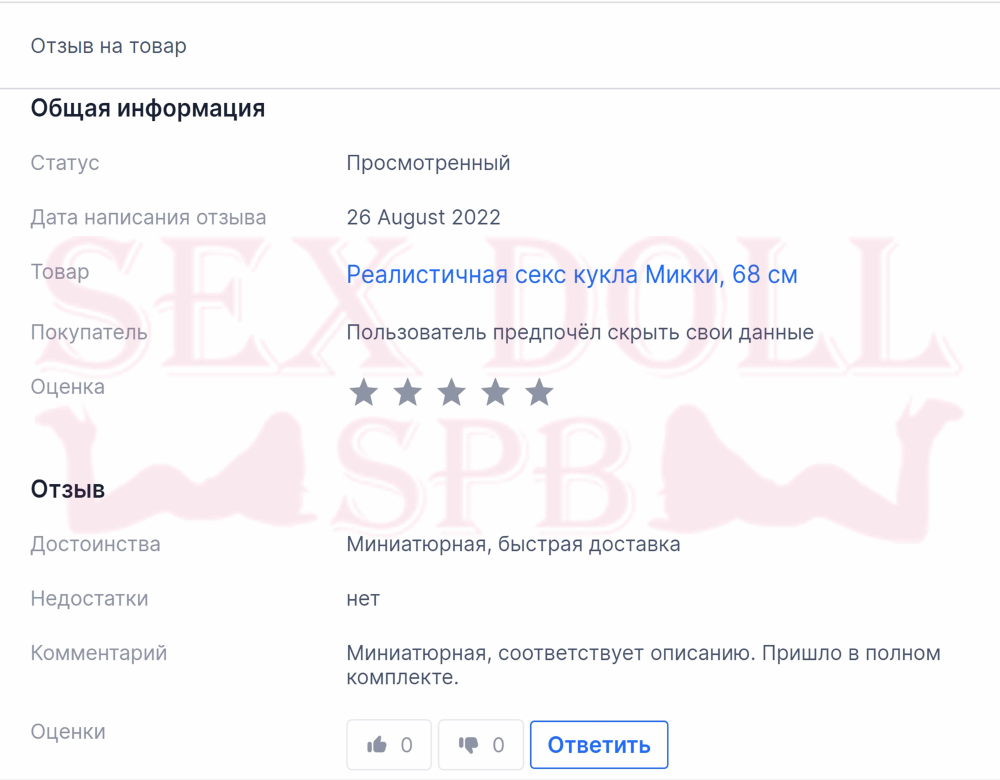Click the text Пользователь предпочёл скрыть свои данные
Screen dimensions: 1000x780
tap(580, 332)
